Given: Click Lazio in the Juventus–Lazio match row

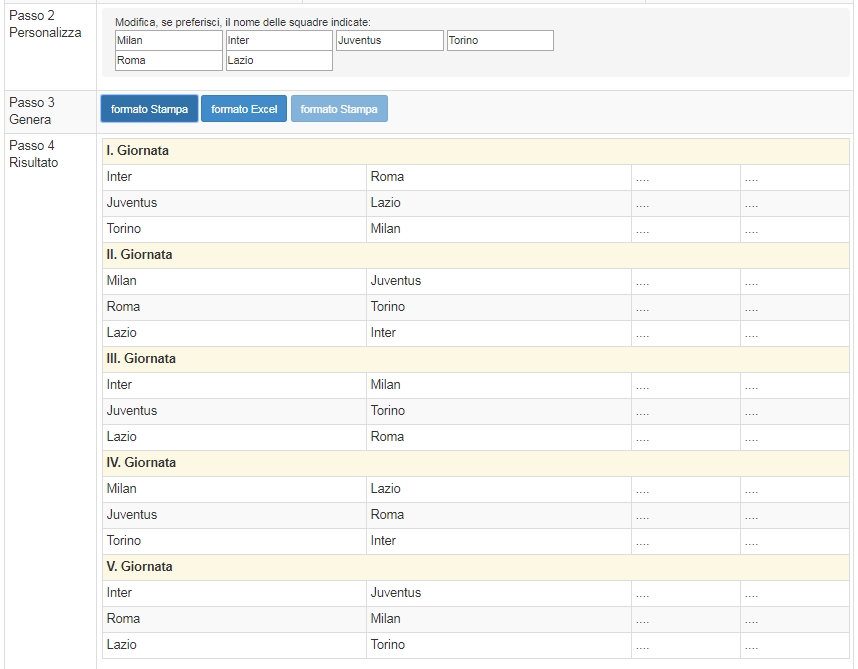Looking at the screenshot, I should [386, 203].
